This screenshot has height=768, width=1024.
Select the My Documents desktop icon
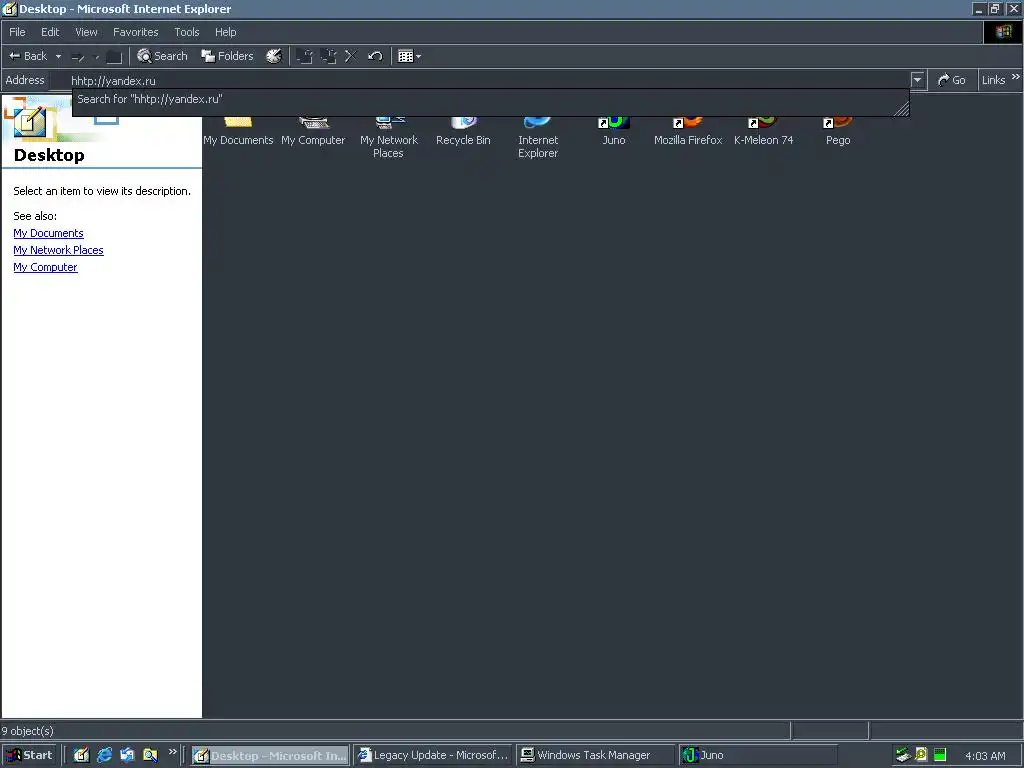pyautogui.click(x=238, y=130)
